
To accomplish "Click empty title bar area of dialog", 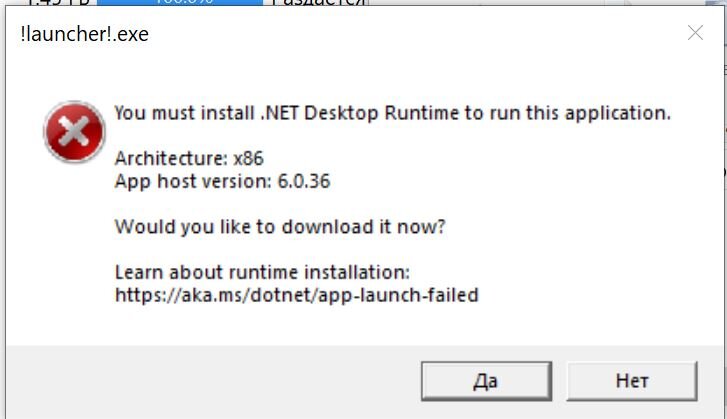I will (400, 34).
